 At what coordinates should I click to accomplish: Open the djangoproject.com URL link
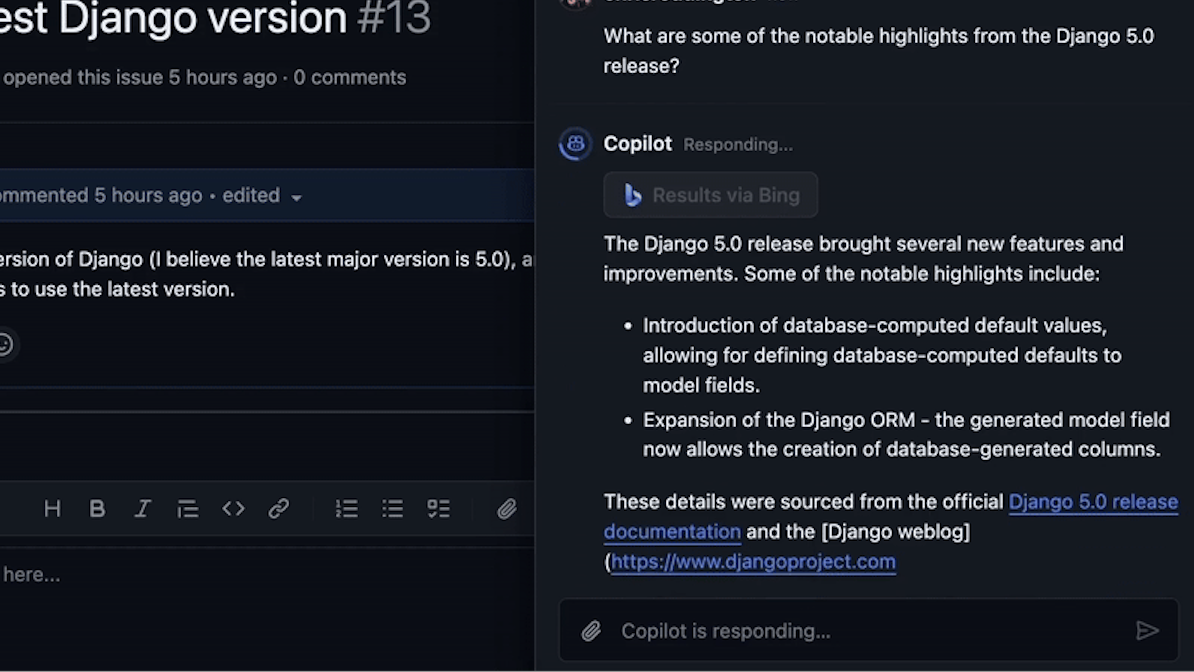(x=753, y=562)
